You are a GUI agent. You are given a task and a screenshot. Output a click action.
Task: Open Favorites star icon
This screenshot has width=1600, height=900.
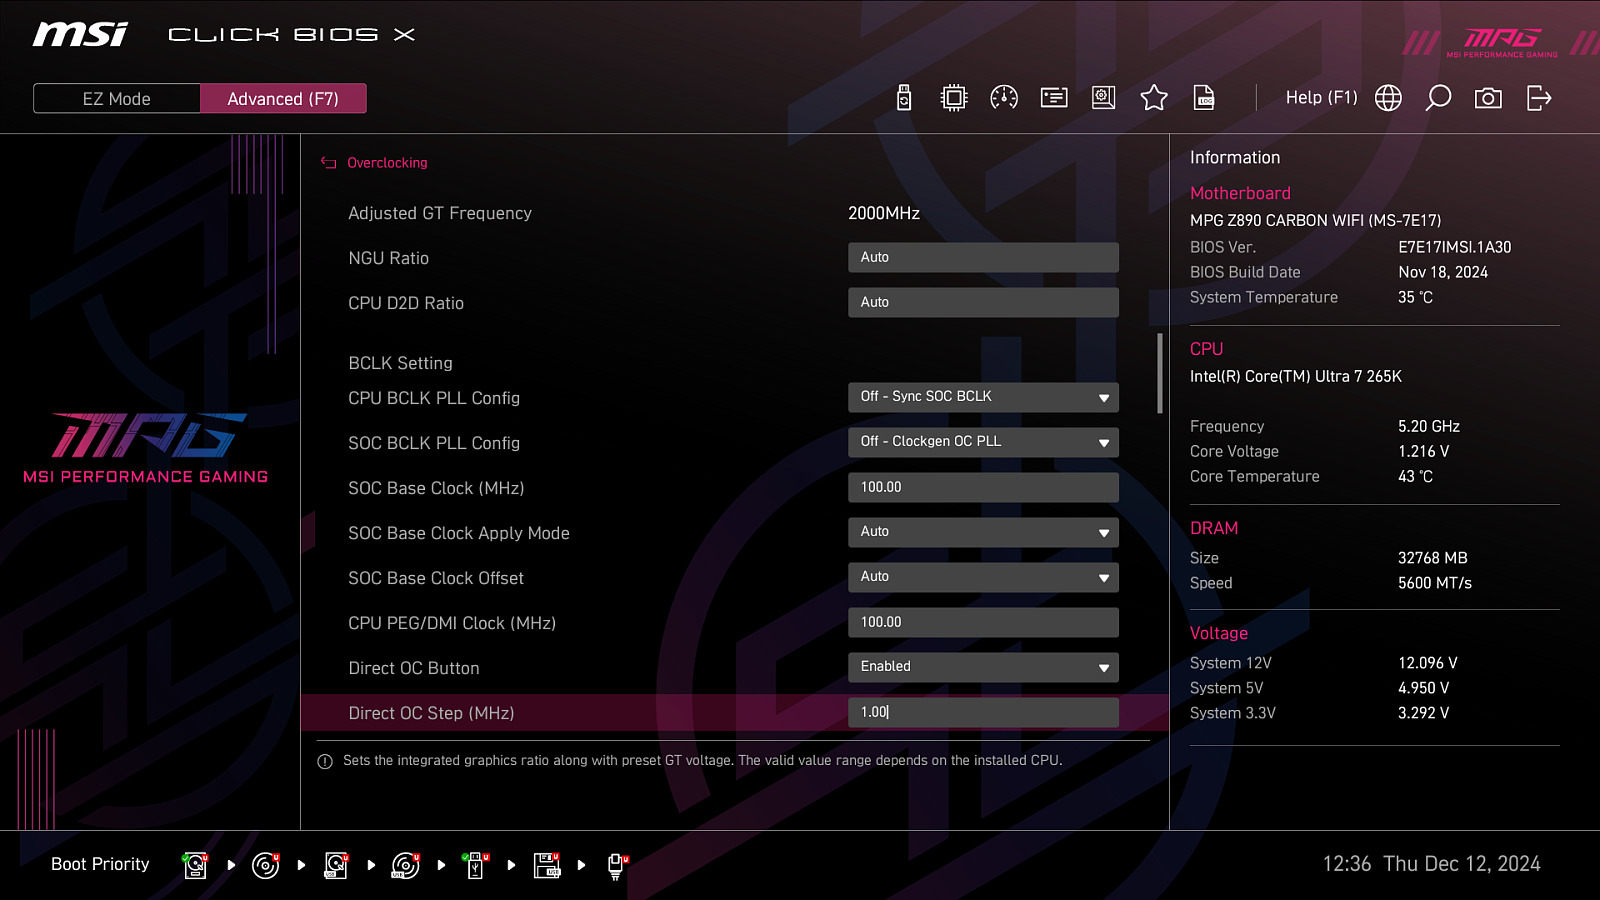click(1154, 97)
